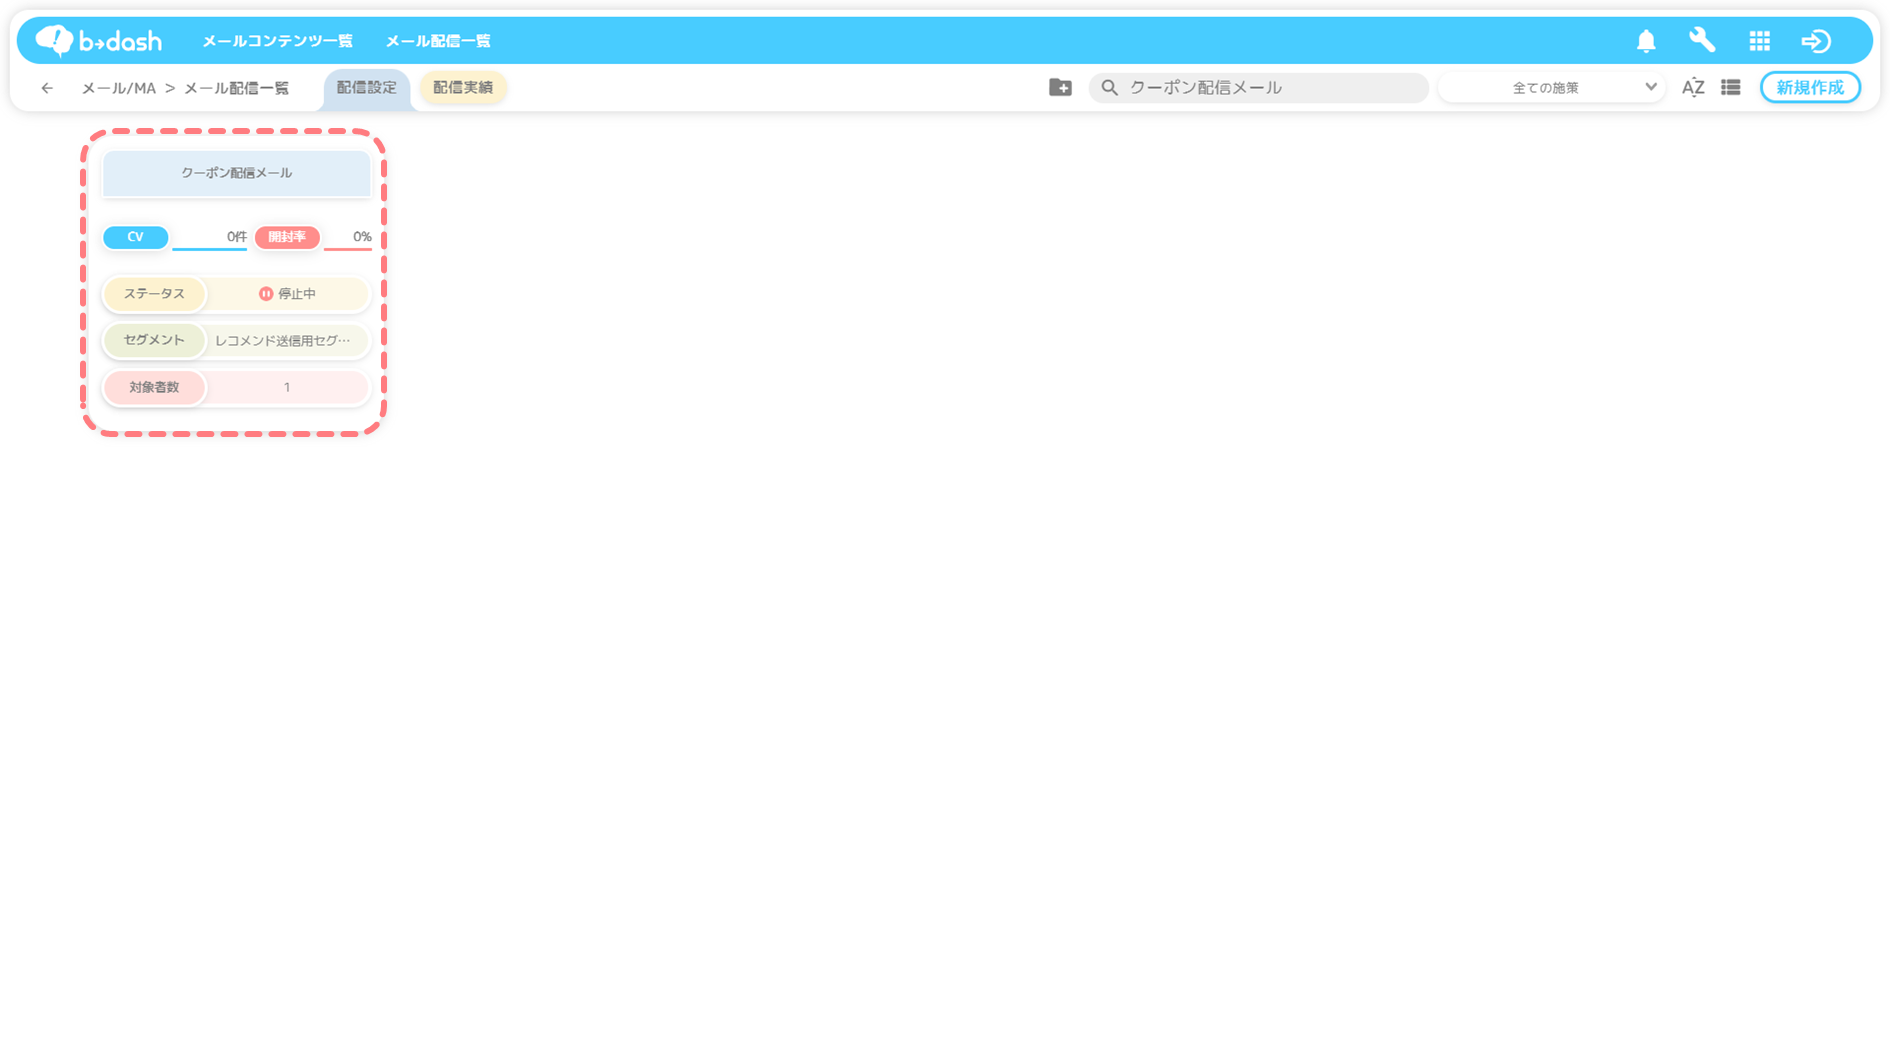The image size is (1890, 1063).
Task: Click the レコメンド送信用セグ… segment value
Action: pyautogui.click(x=283, y=341)
